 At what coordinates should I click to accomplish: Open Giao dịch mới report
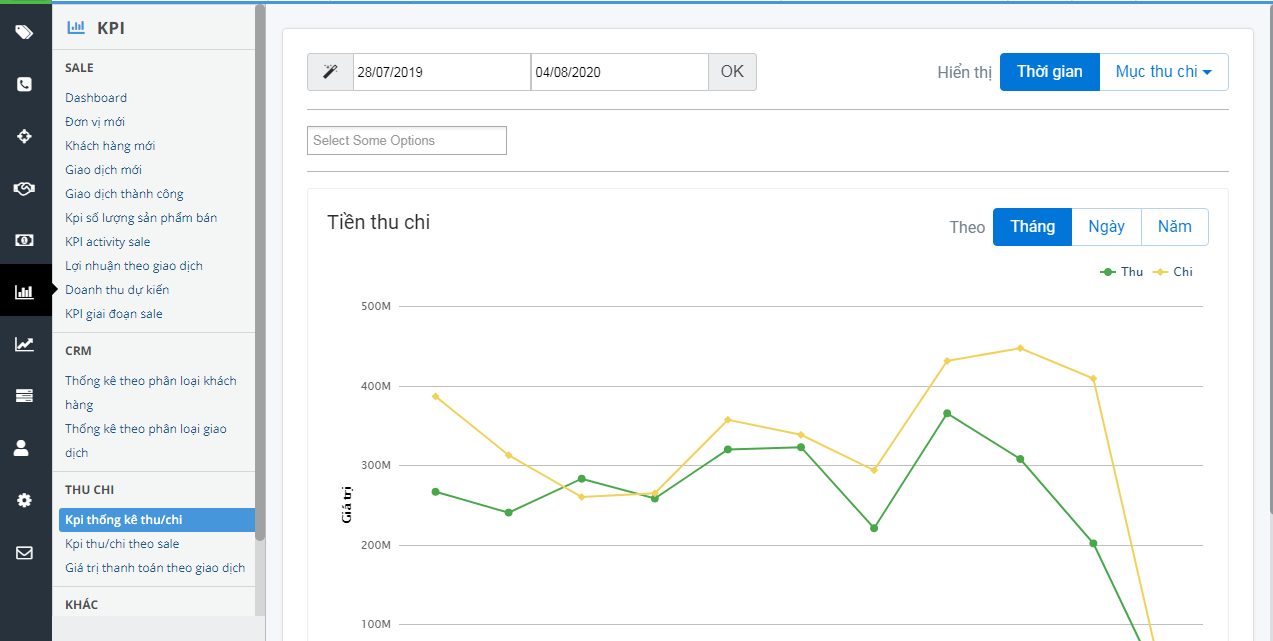tap(104, 170)
